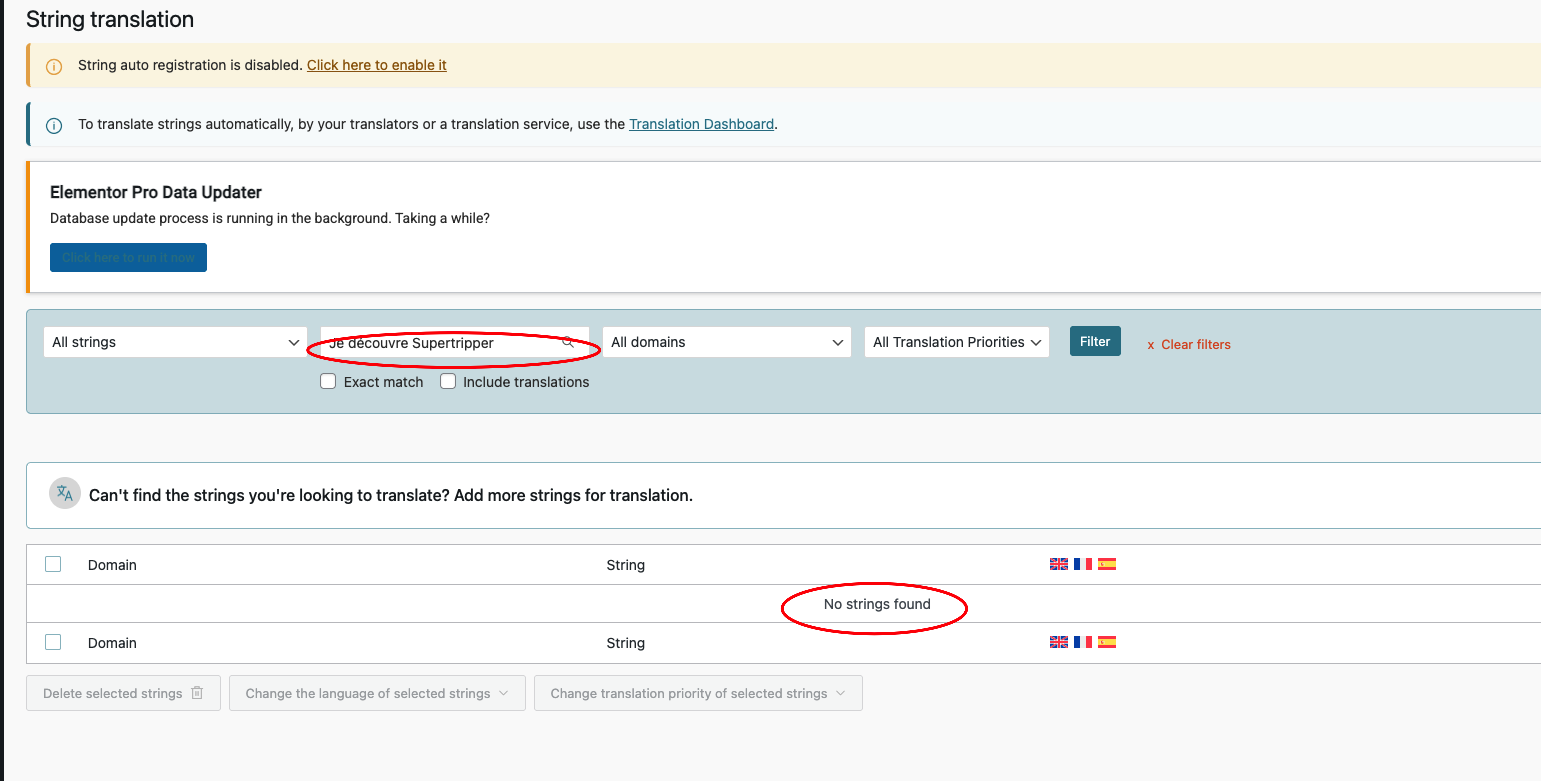The height and width of the screenshot is (781, 1541).
Task: Click the French flag in the header row
Action: (x=1083, y=564)
